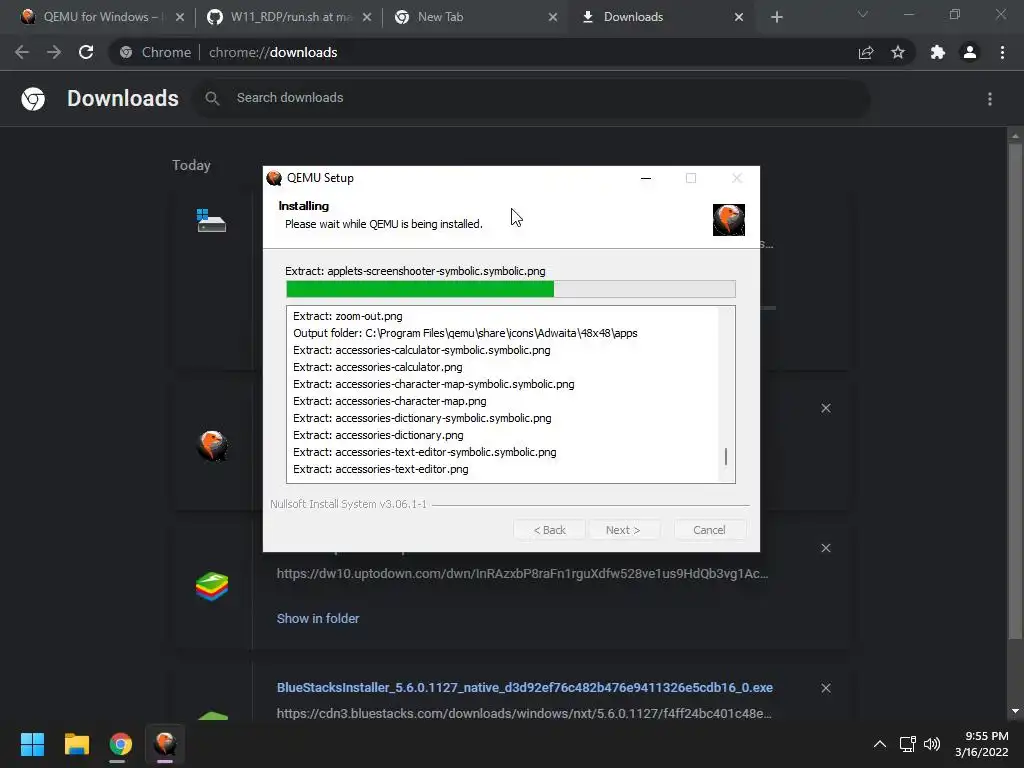Open the tab search dropdown chevron
This screenshot has height=768, width=1024.
click(x=863, y=14)
